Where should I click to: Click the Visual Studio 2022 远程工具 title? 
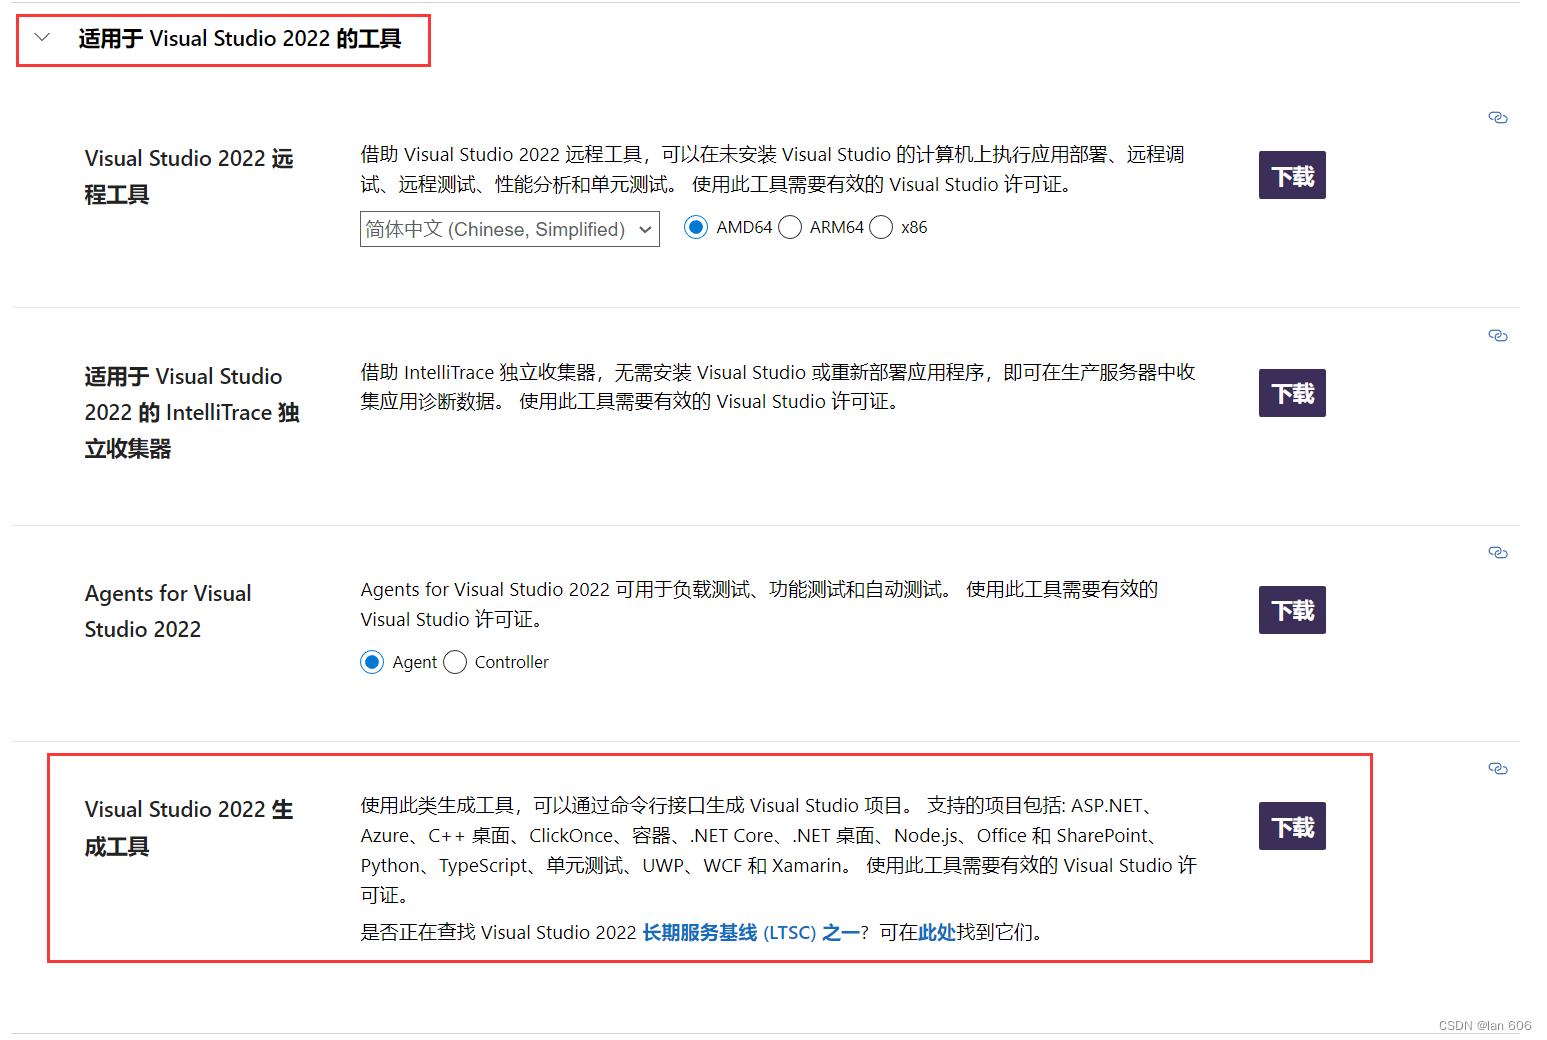coord(189,176)
